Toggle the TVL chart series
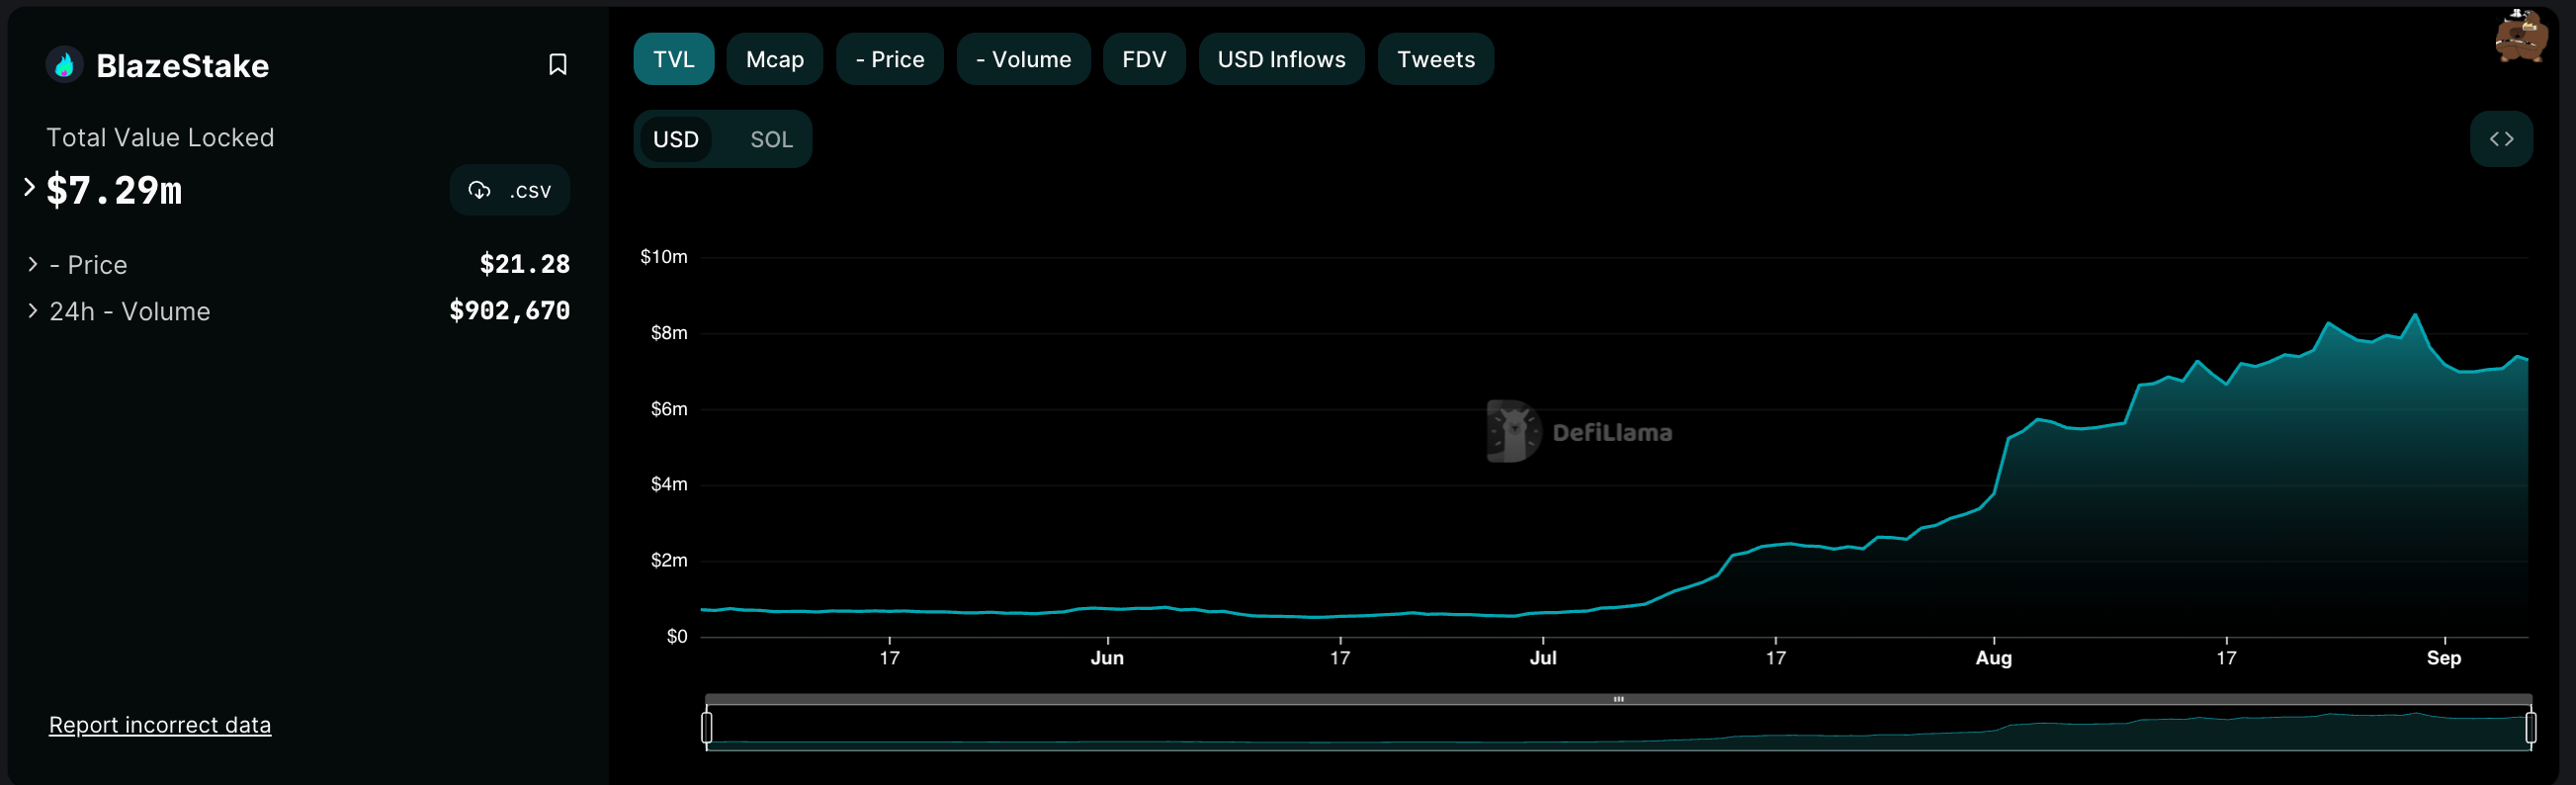The image size is (2576, 785). 674,59
